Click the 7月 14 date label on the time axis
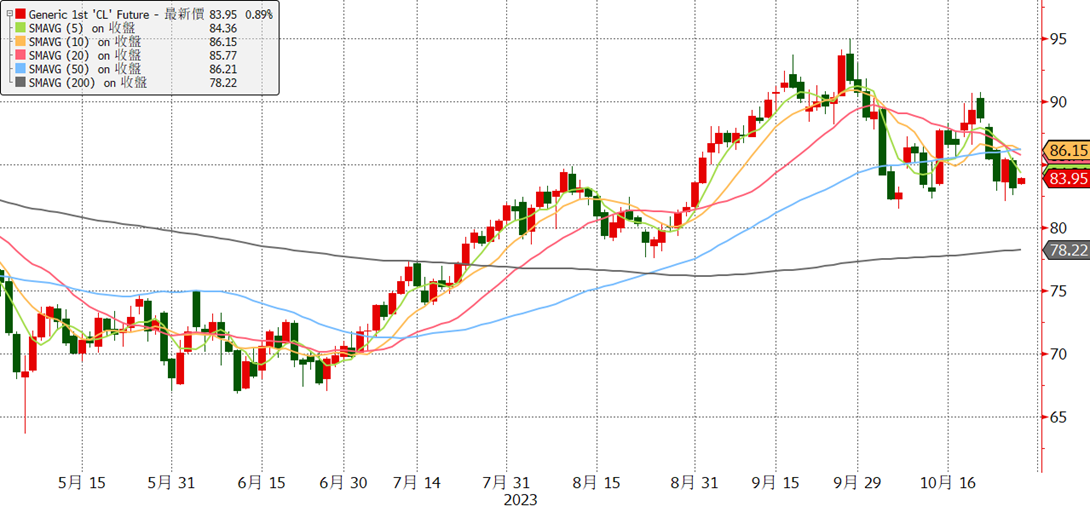Viewport: 1090px width, 511px height. coord(416,482)
